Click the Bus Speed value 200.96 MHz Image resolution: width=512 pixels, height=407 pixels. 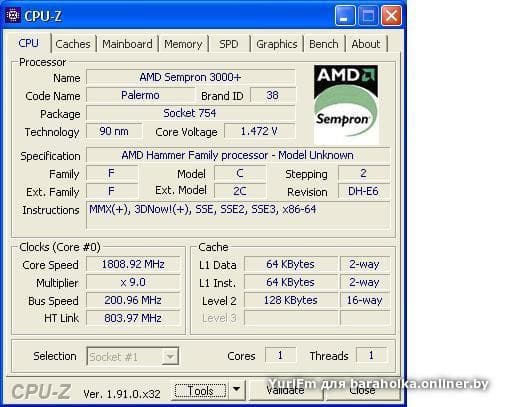[x=133, y=300]
